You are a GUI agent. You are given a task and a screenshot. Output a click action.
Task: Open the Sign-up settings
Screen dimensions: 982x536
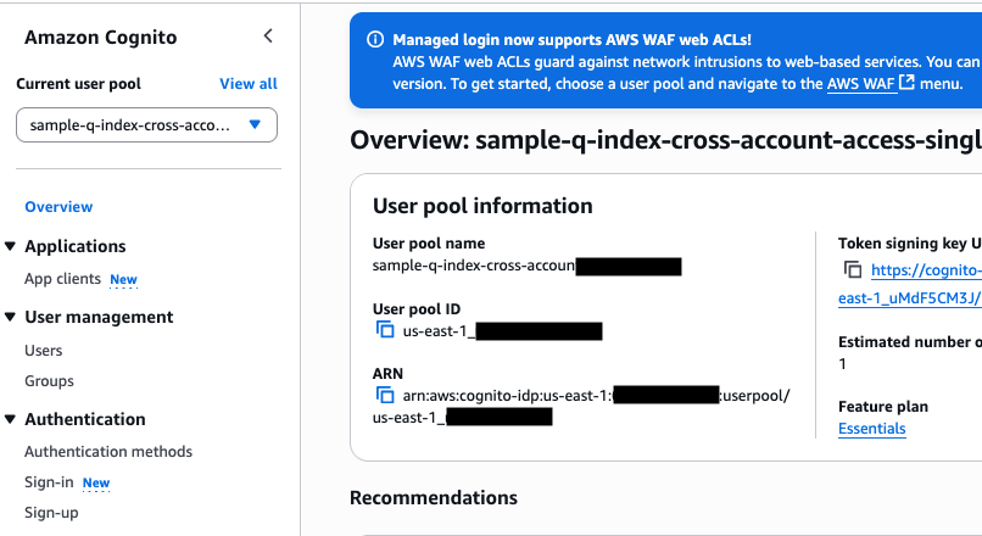click(x=51, y=513)
